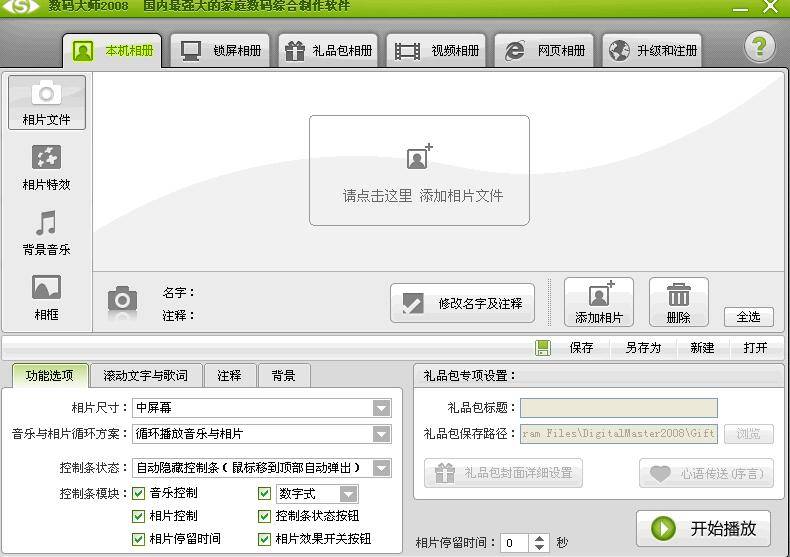Click the green floppy disk save icon

543,348
